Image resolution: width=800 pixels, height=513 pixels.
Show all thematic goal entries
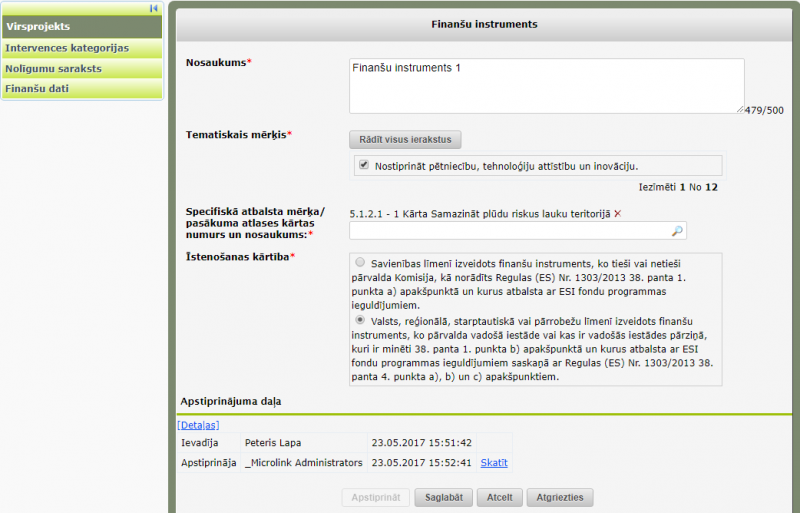pos(405,140)
